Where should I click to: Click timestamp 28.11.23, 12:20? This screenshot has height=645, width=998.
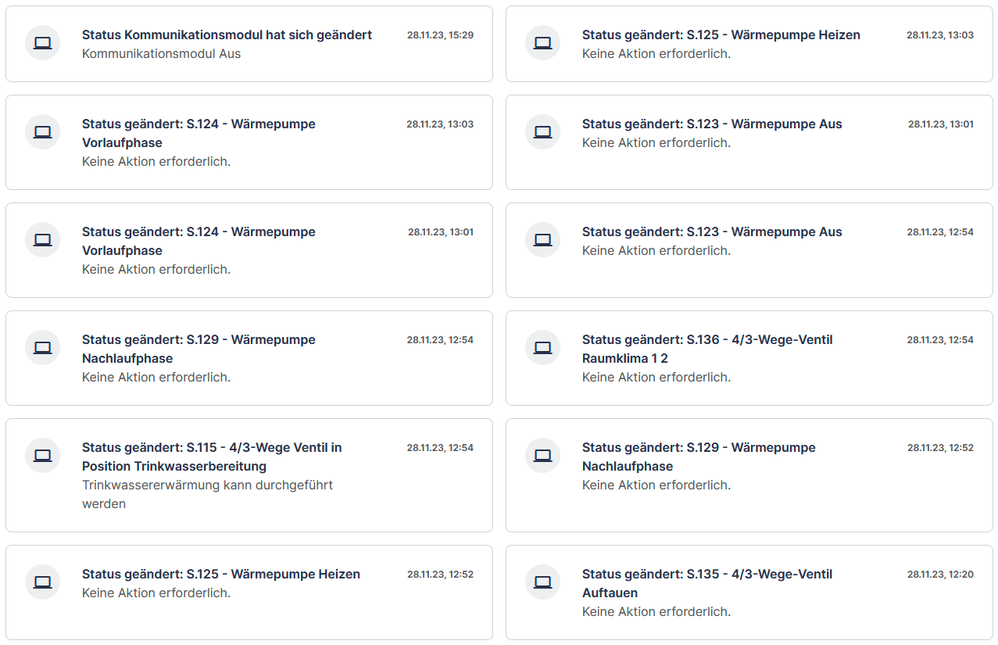coord(940,574)
